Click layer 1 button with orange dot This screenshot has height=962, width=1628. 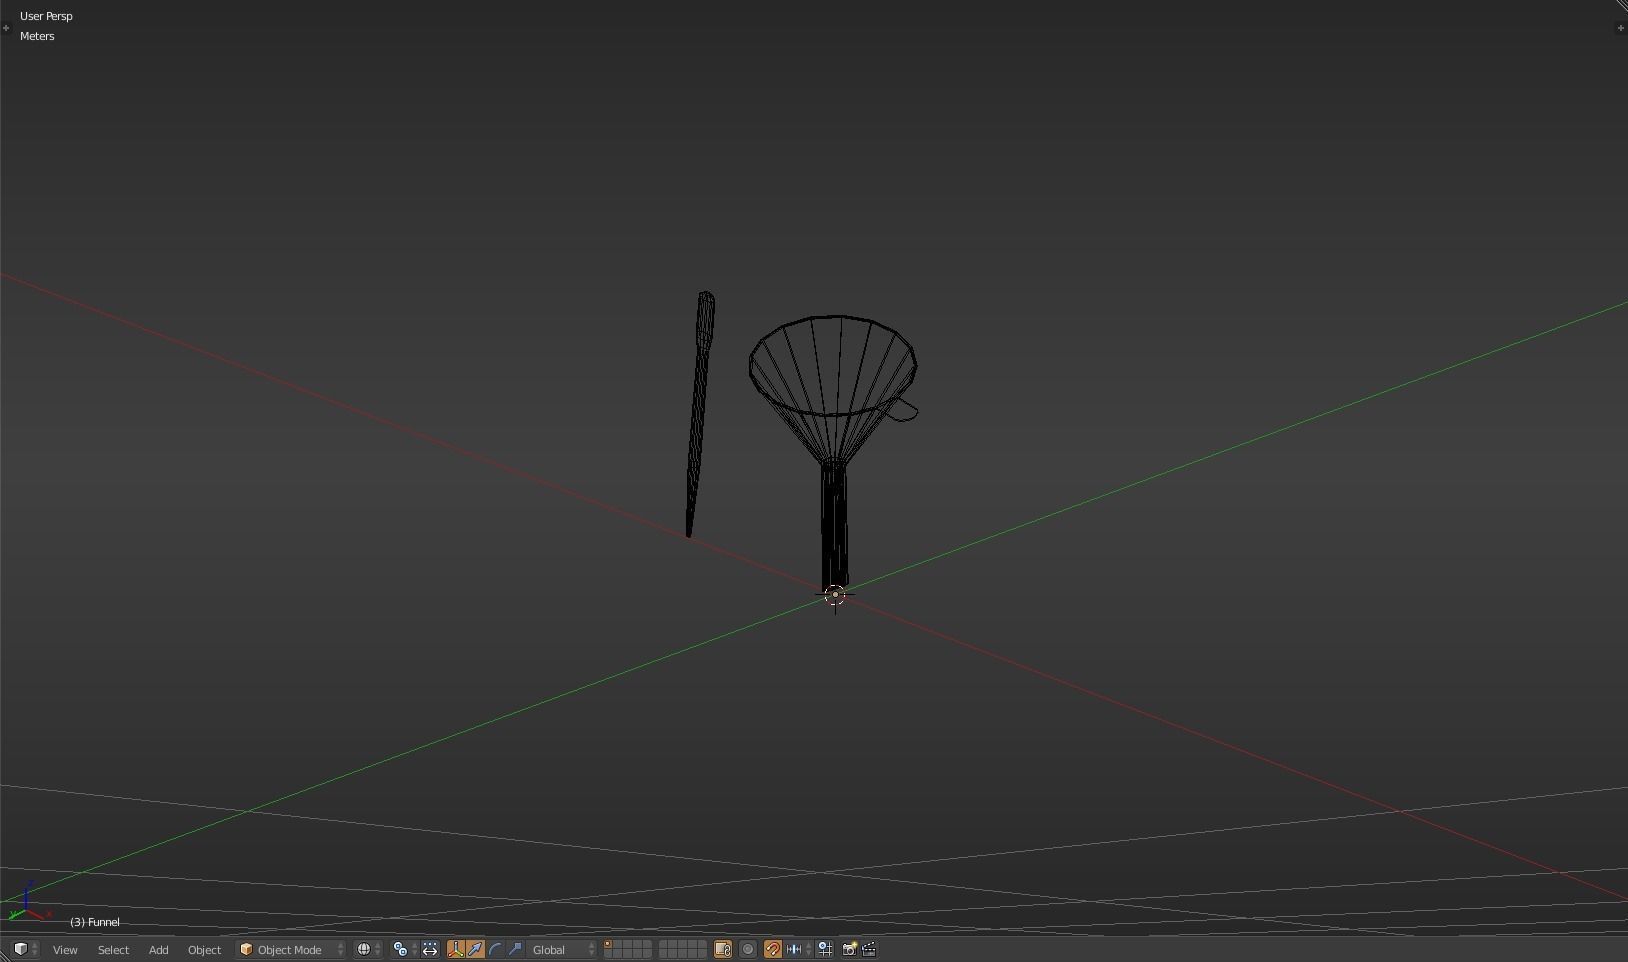[x=608, y=945]
